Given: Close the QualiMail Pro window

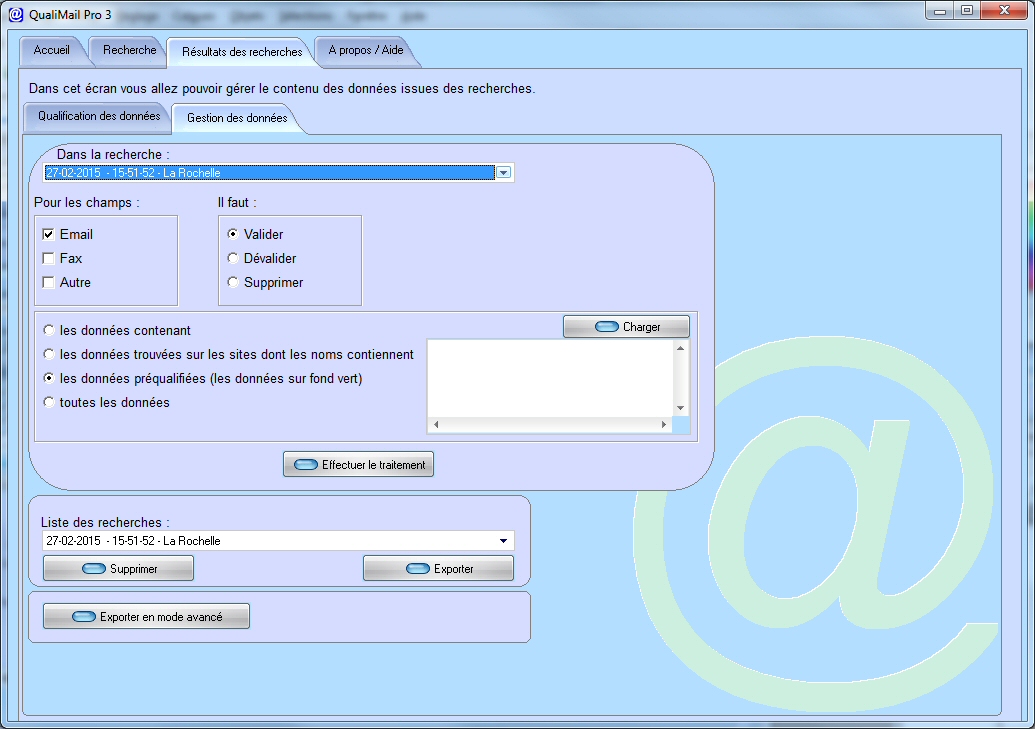Looking at the screenshot, I should coord(1005,11).
